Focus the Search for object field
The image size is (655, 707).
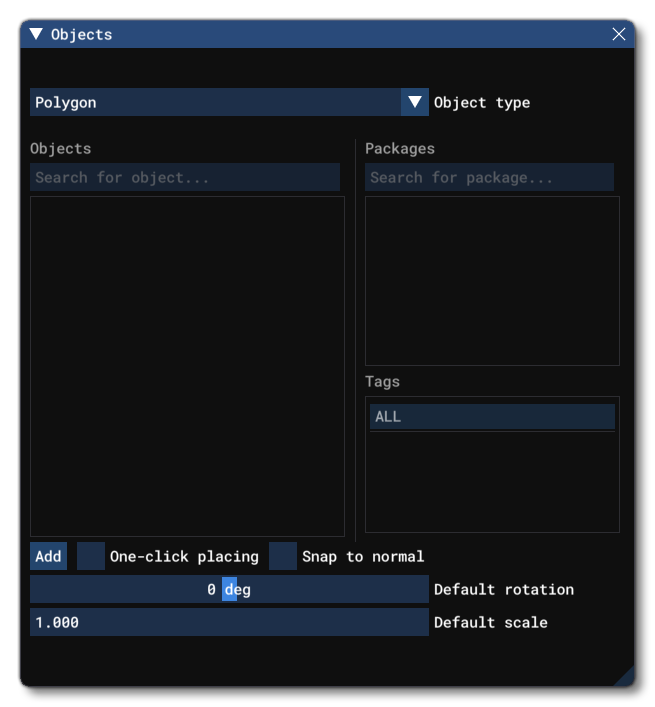(185, 178)
